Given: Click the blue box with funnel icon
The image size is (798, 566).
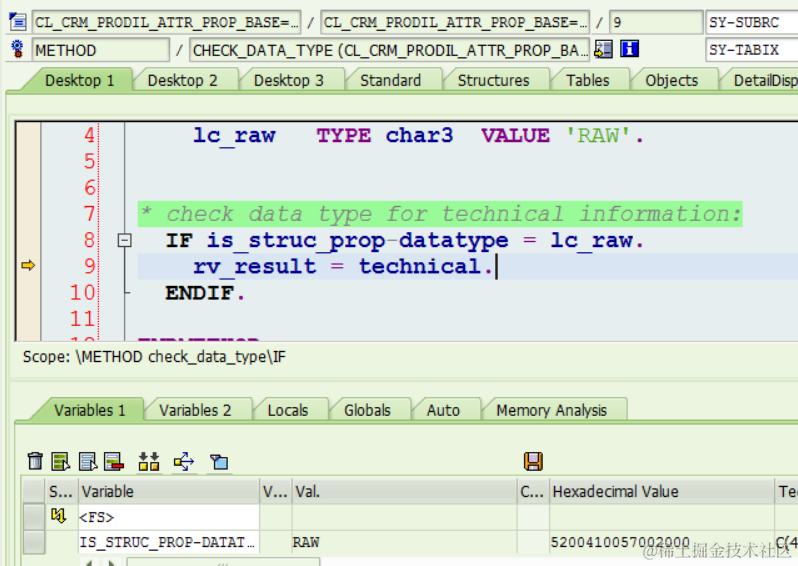Looking at the screenshot, I should point(219,462).
